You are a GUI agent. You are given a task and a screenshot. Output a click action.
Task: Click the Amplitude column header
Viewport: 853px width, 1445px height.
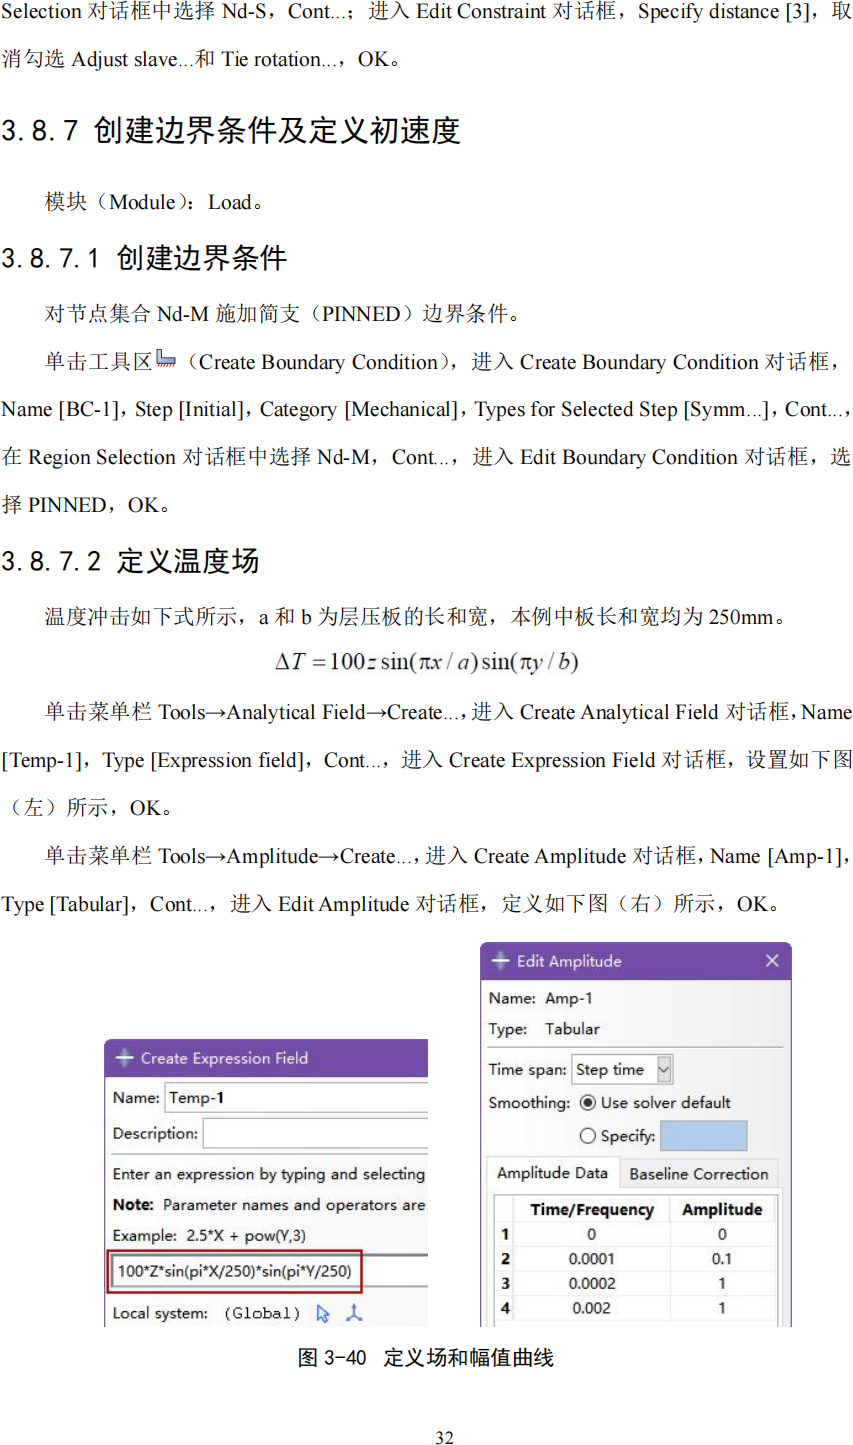click(722, 1209)
